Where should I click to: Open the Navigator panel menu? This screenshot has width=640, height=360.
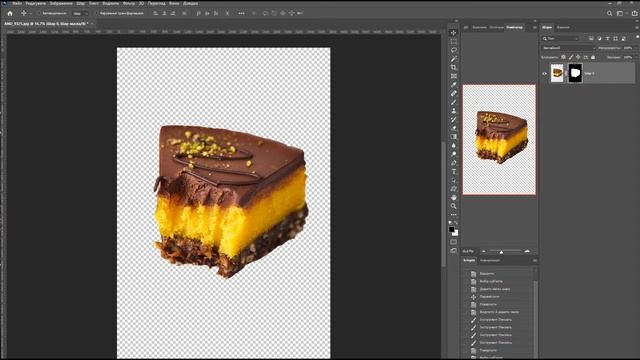coord(534,27)
